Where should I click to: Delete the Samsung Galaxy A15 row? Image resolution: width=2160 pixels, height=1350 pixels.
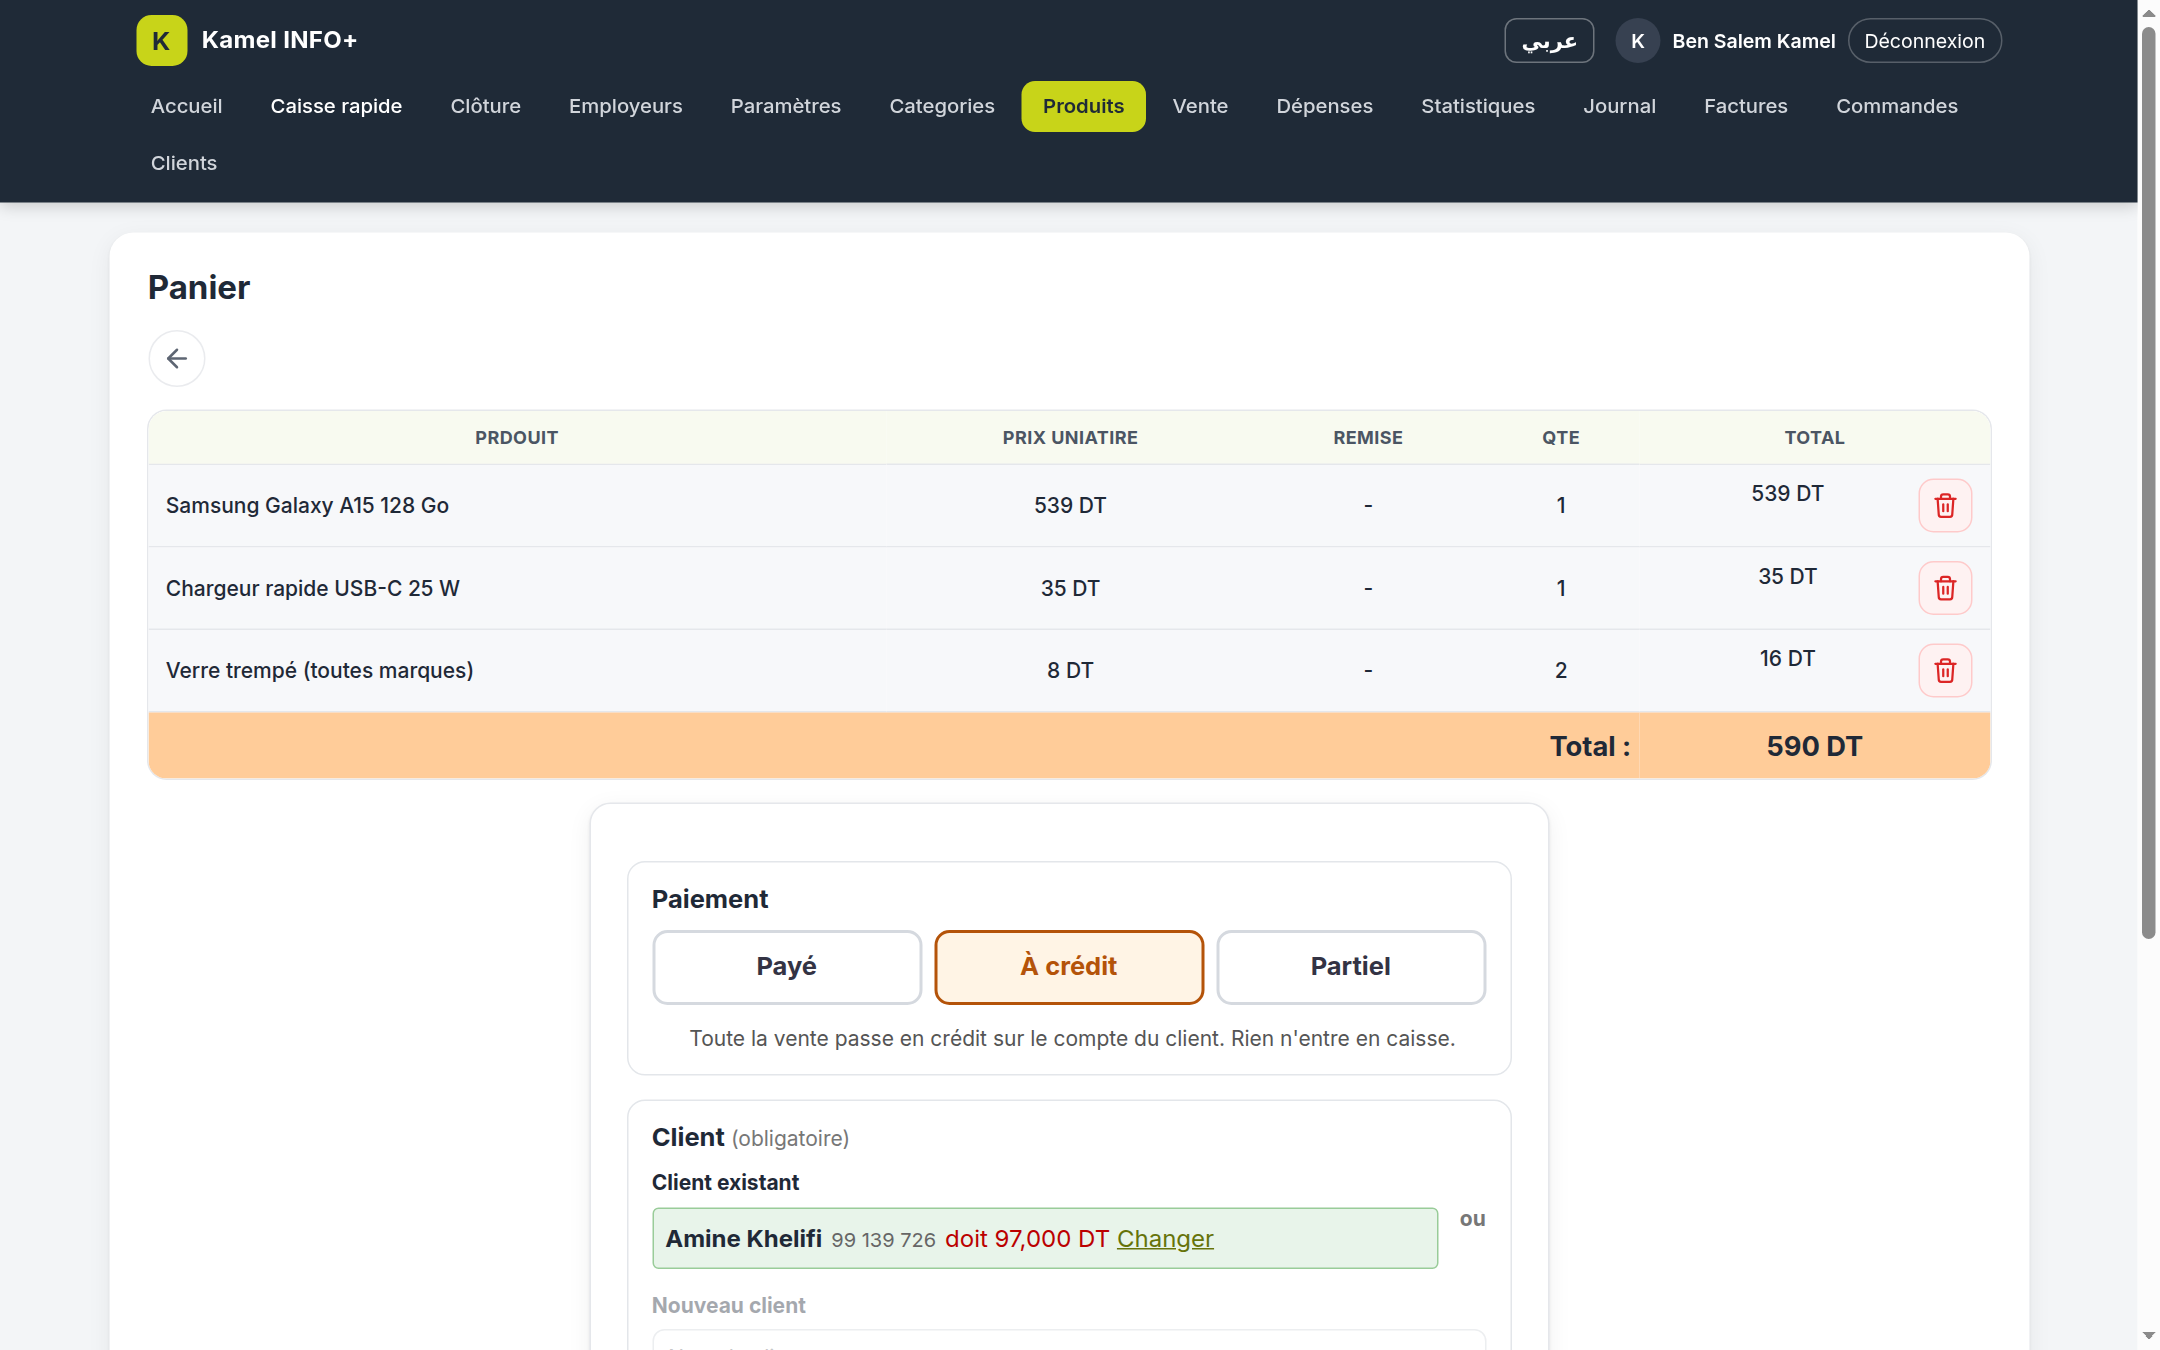click(1944, 505)
